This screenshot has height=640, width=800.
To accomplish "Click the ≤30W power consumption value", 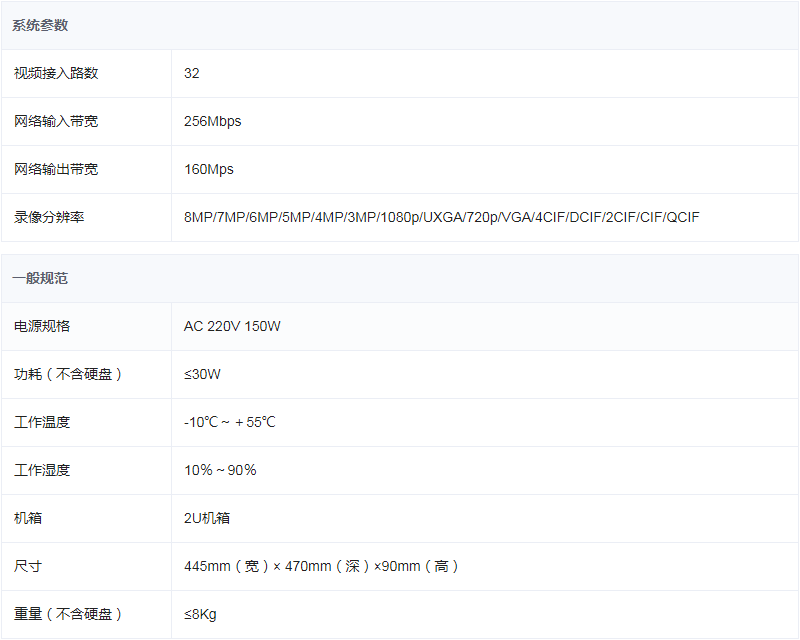I will [202, 374].
